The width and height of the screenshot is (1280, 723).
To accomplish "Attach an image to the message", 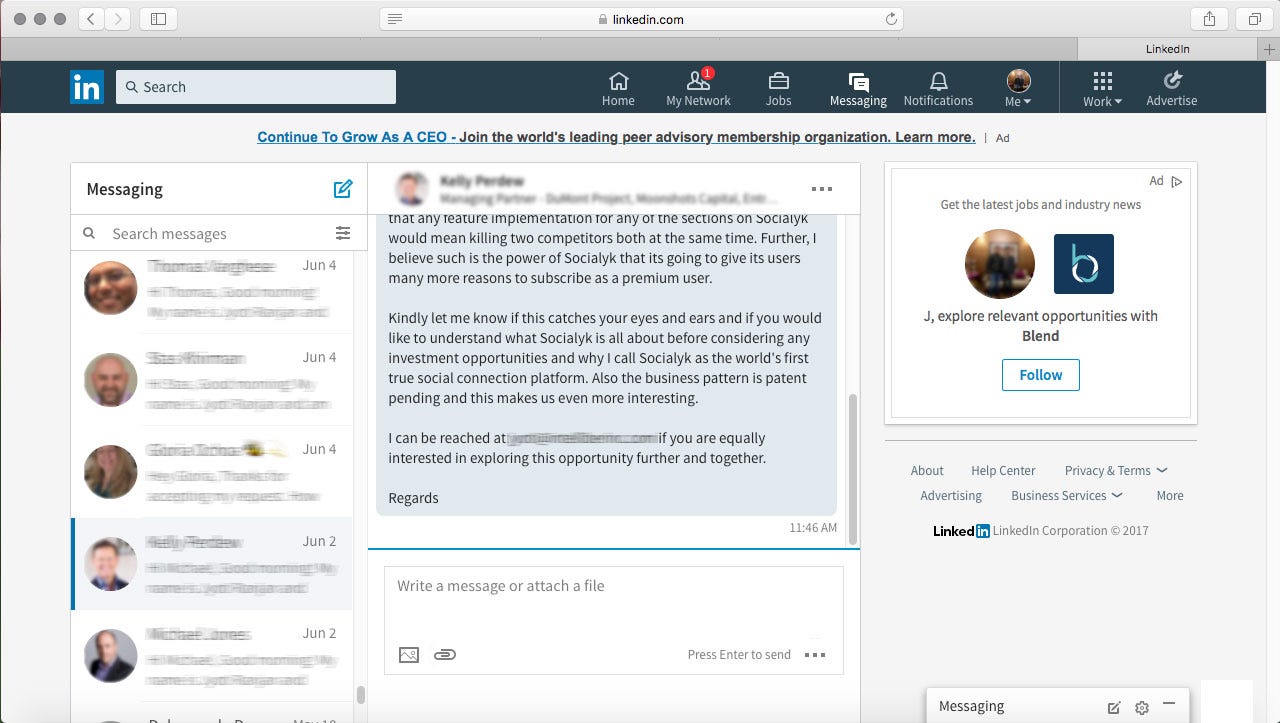I will click(408, 655).
